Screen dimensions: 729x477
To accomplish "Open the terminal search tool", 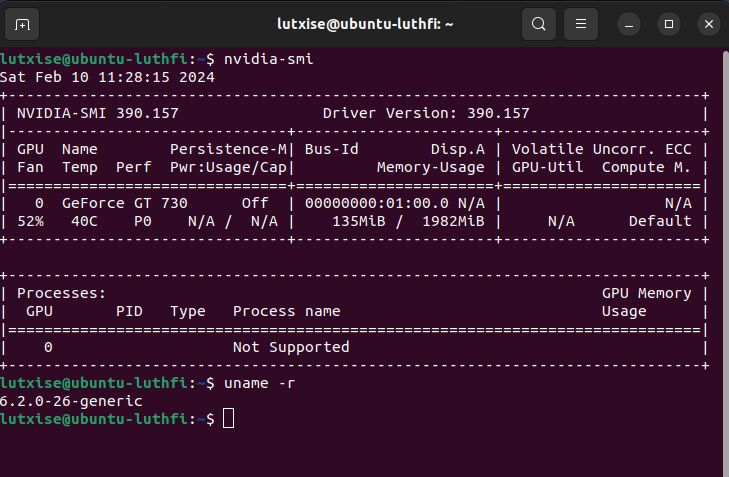I will click(x=539, y=24).
